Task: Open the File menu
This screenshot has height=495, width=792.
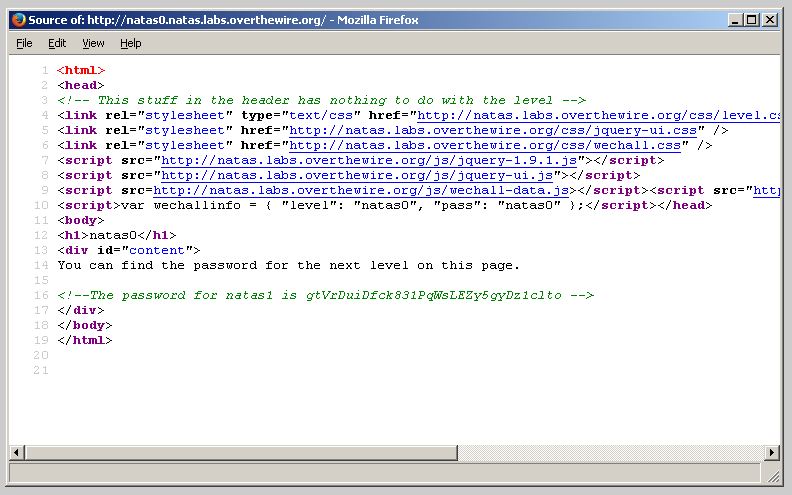Action: 25,43
